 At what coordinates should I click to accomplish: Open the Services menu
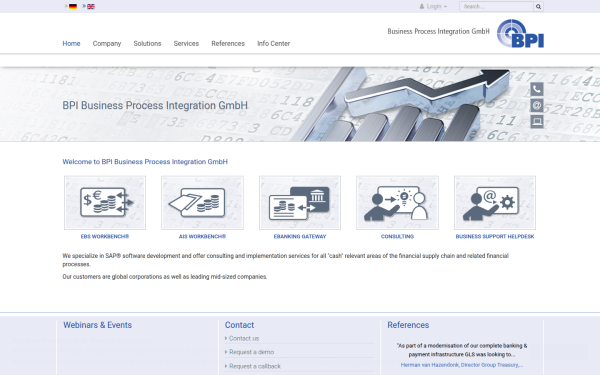[x=186, y=44]
